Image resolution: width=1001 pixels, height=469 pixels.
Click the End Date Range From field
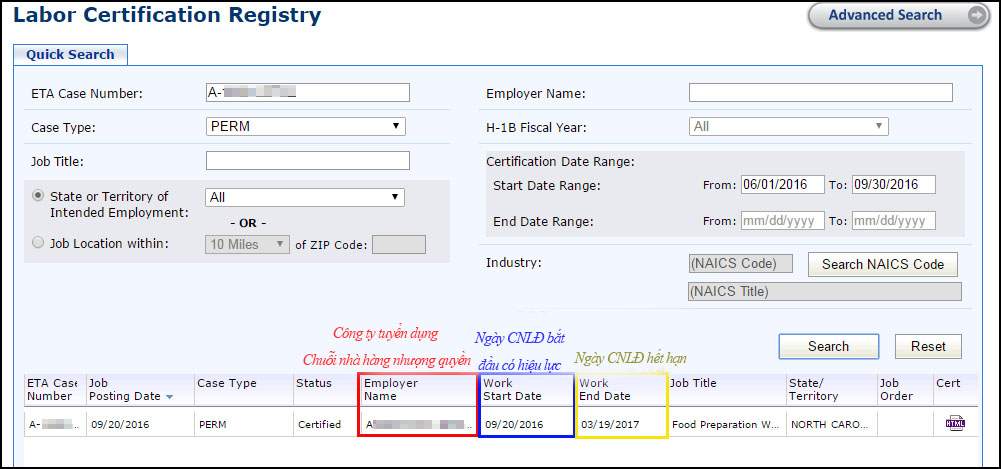tap(782, 221)
